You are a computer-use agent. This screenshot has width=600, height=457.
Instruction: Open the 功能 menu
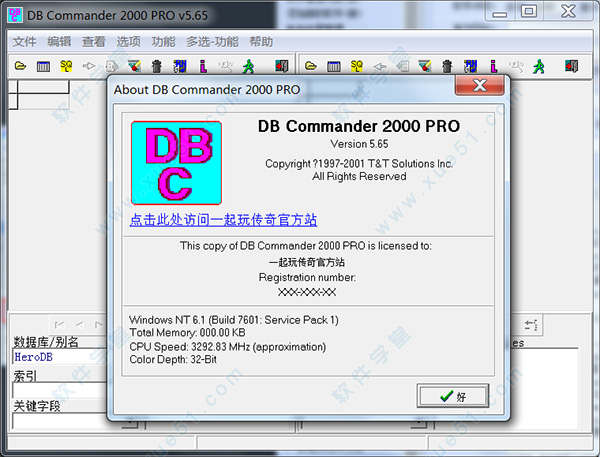click(163, 41)
